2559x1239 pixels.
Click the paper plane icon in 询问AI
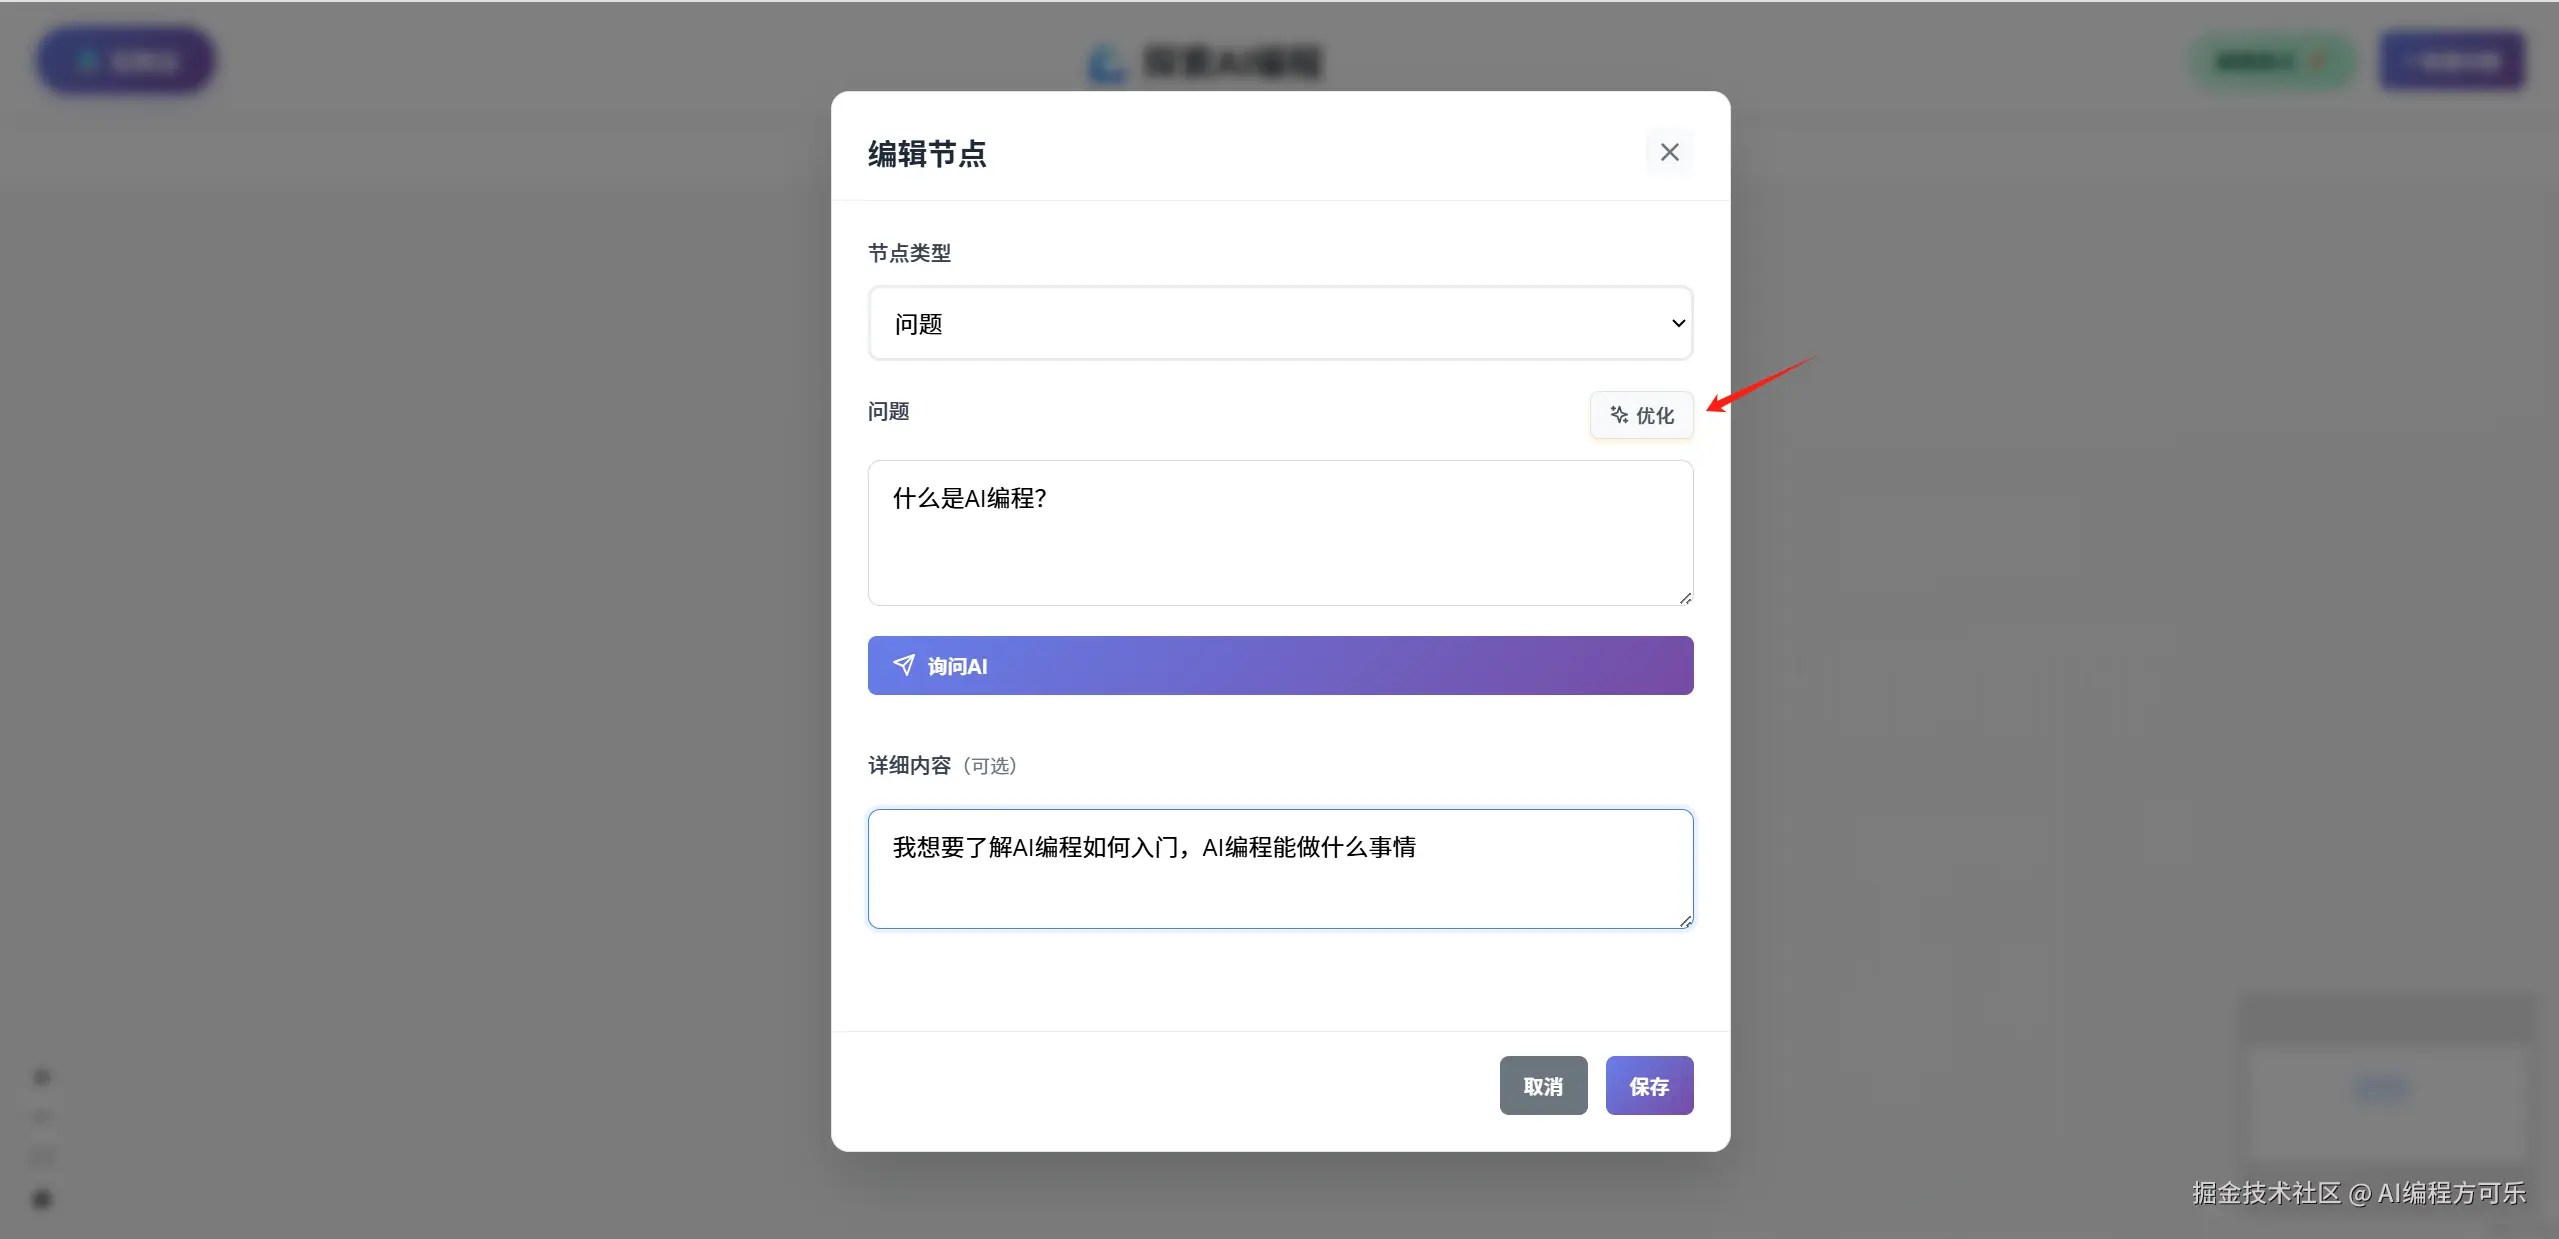tap(904, 665)
